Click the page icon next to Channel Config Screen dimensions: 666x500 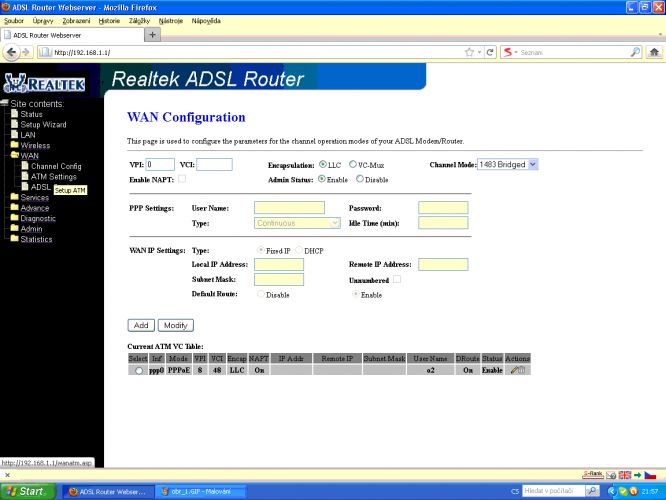pyautogui.click(x=25, y=165)
